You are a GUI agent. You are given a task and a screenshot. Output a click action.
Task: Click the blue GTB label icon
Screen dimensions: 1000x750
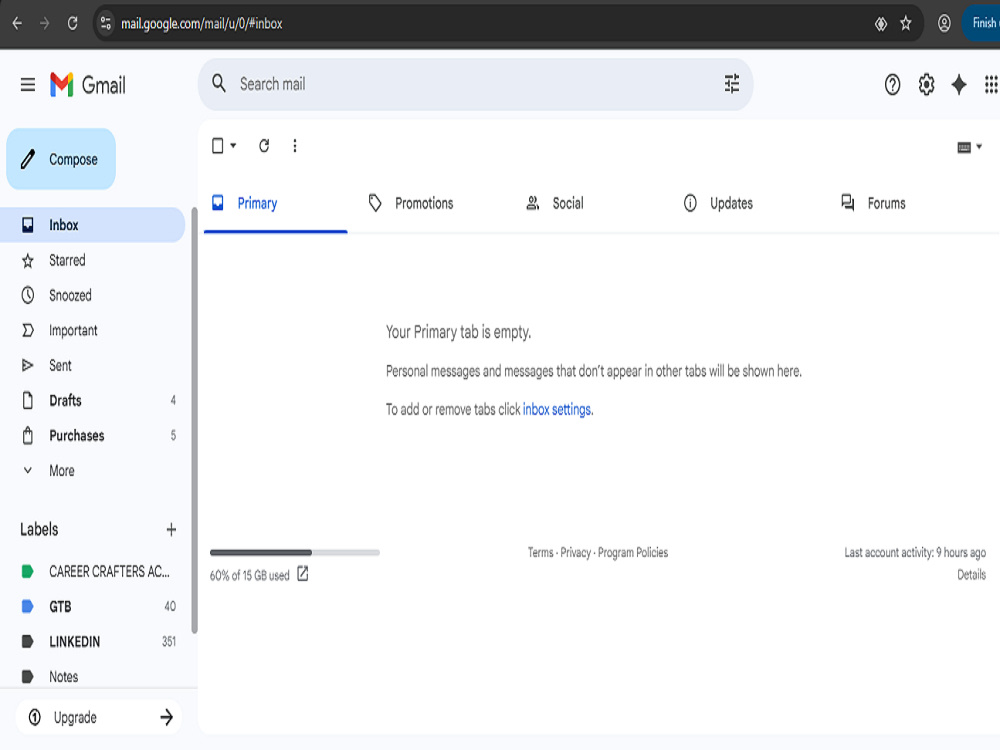(x=27, y=607)
